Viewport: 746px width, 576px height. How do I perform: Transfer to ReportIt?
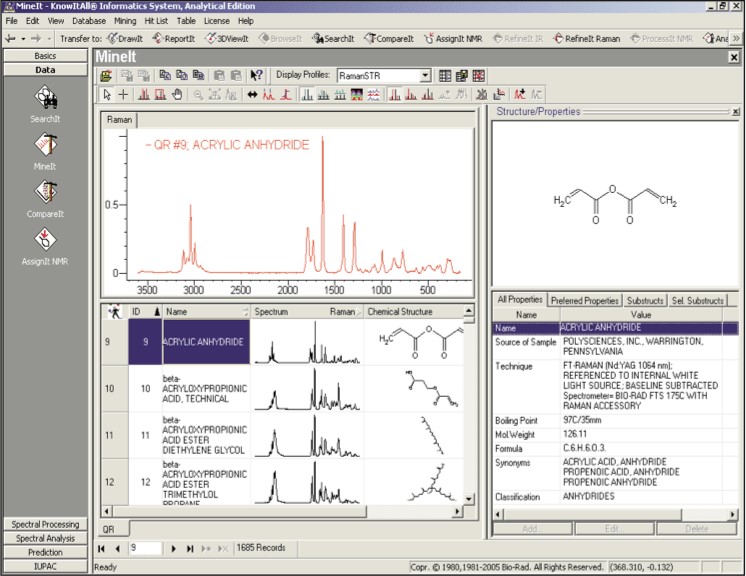tap(174, 39)
